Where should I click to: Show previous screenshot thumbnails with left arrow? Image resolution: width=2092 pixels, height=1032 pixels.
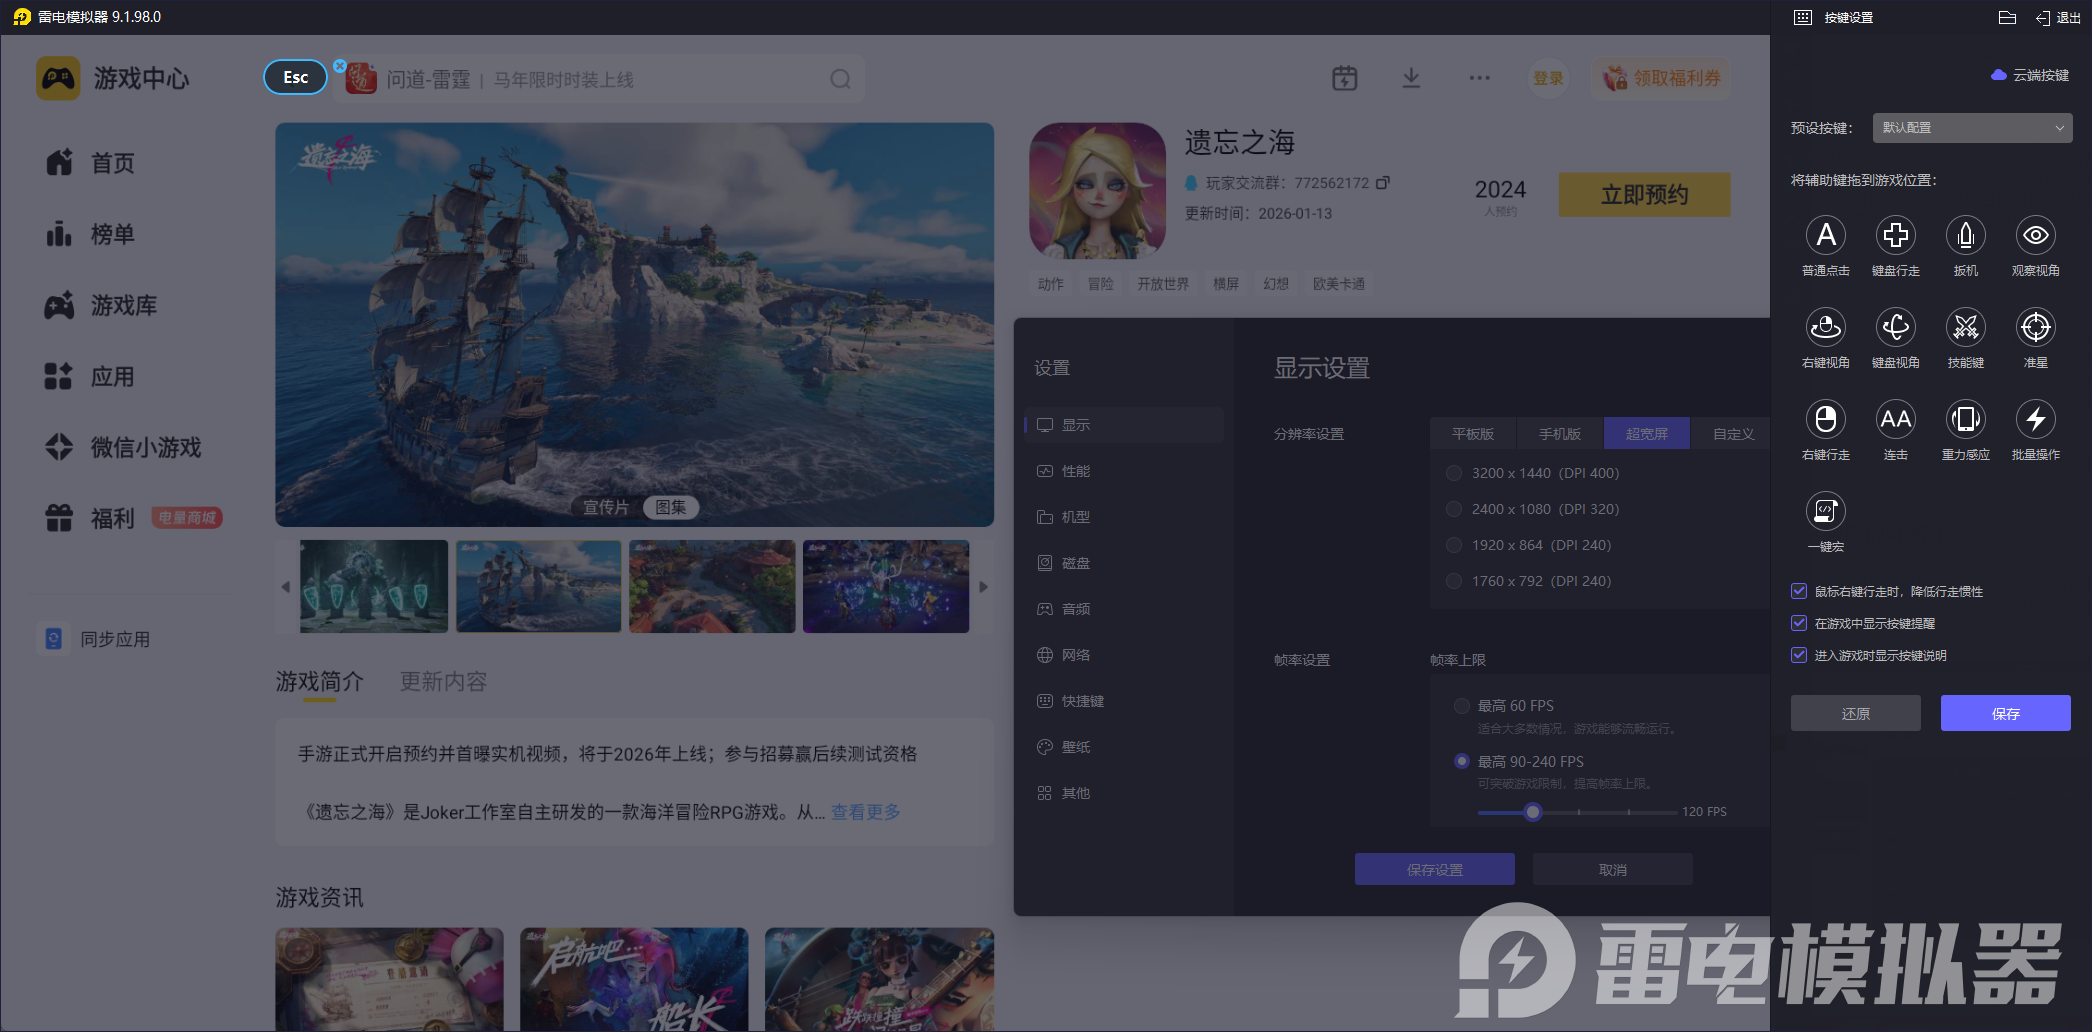[286, 587]
